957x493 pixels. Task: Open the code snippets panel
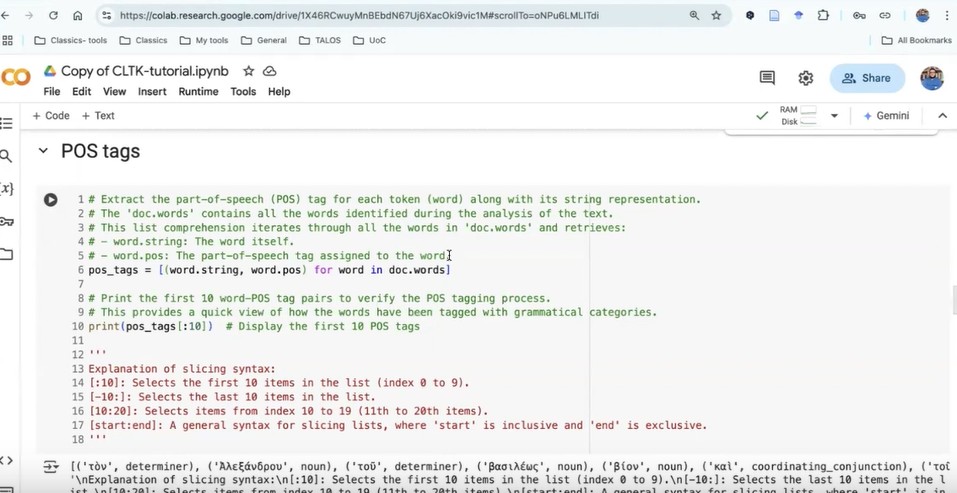coord(6,460)
